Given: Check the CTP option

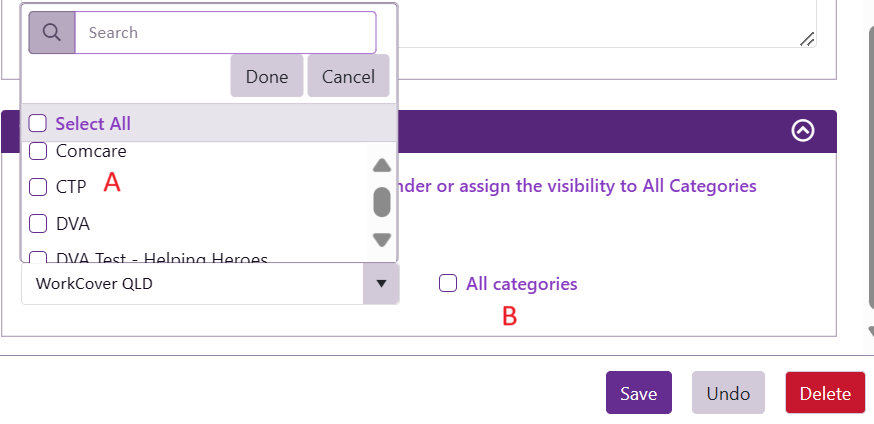Looking at the screenshot, I should [x=38, y=187].
